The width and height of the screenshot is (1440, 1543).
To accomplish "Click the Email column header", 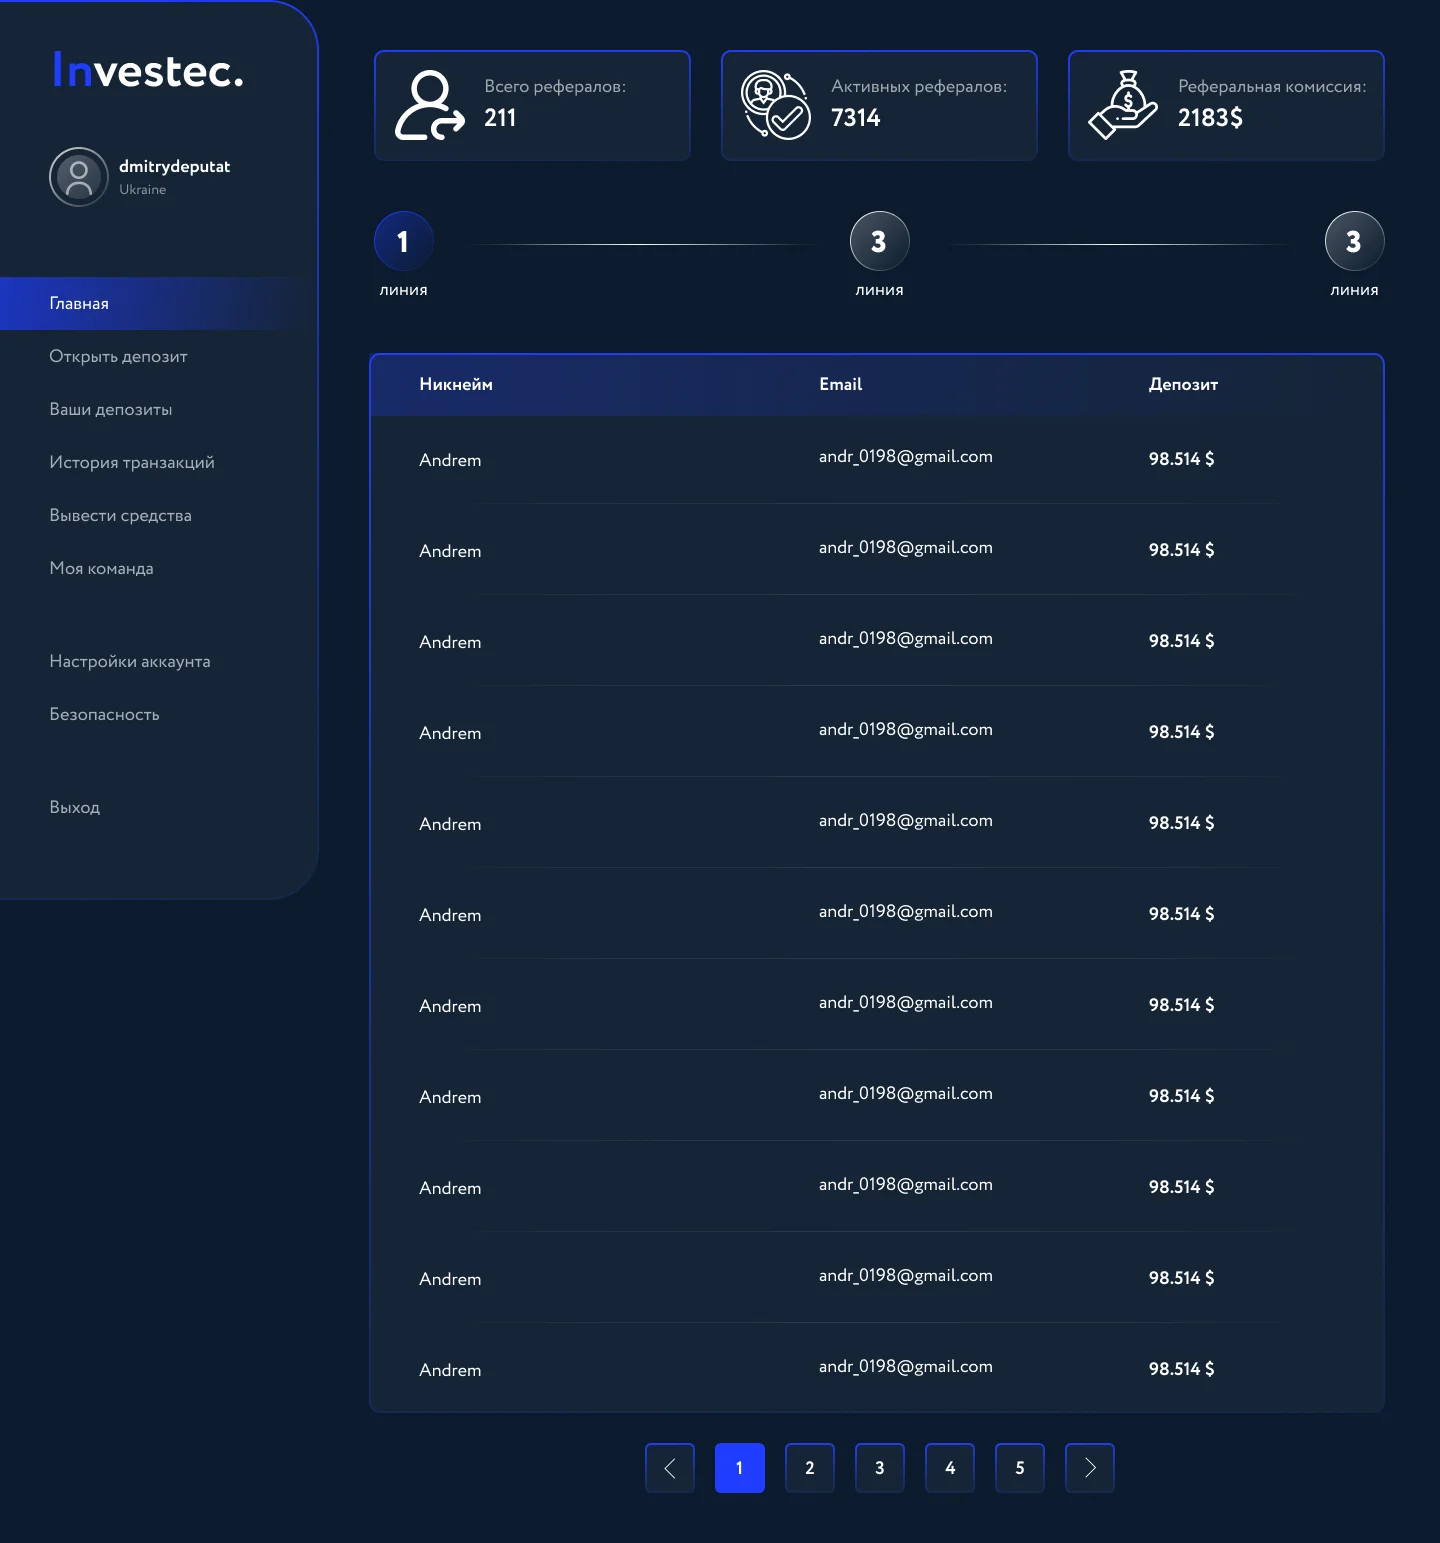I will (x=840, y=384).
